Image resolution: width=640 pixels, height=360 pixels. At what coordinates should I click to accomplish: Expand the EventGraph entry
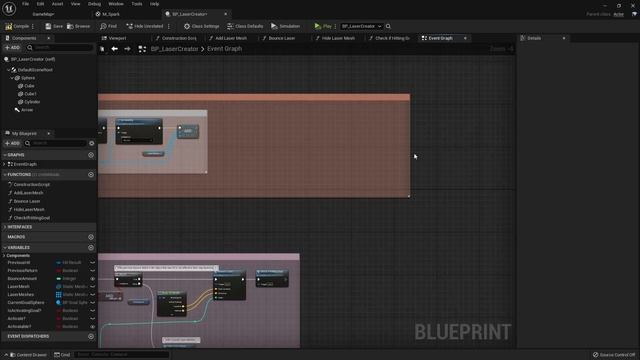(4, 164)
